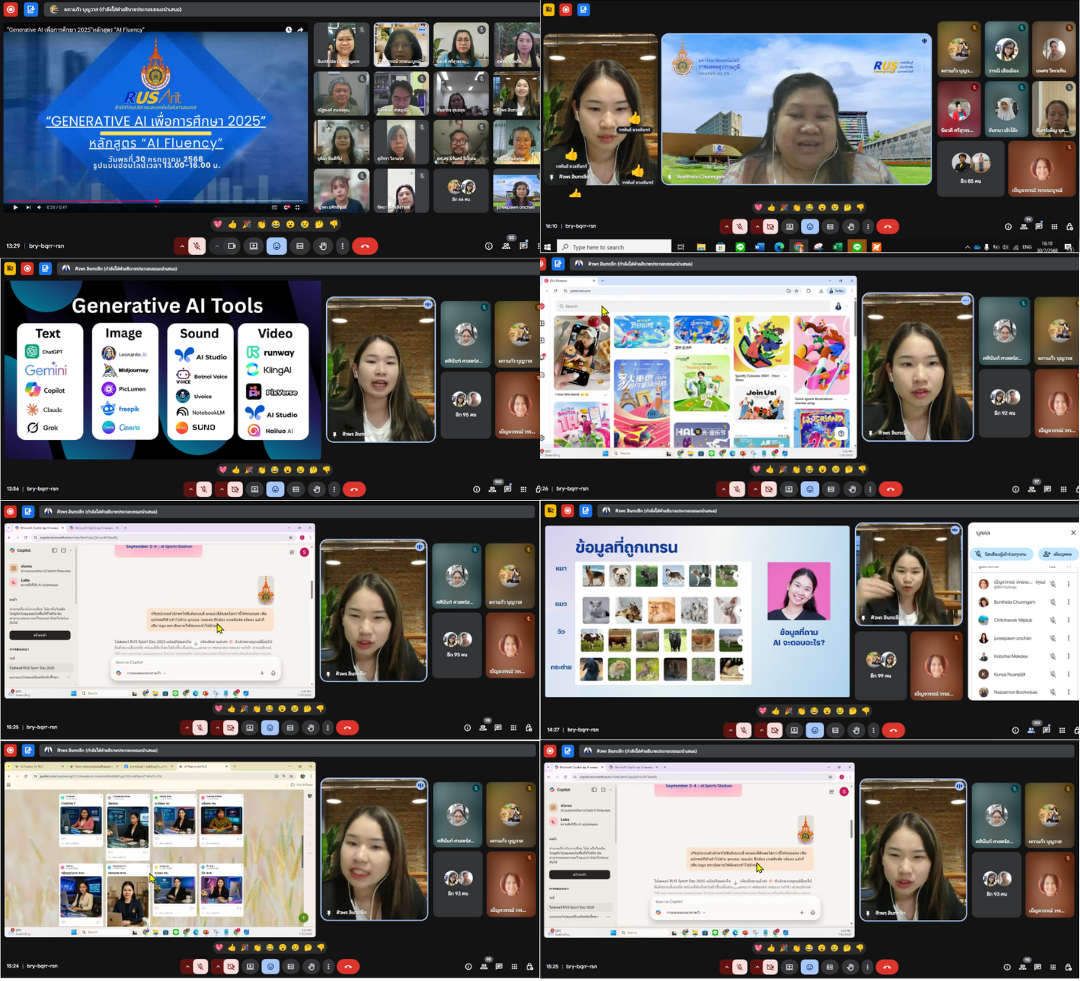Make the Generative AI video fullscreen
The height and width of the screenshot is (981, 1080).
tap(298, 207)
